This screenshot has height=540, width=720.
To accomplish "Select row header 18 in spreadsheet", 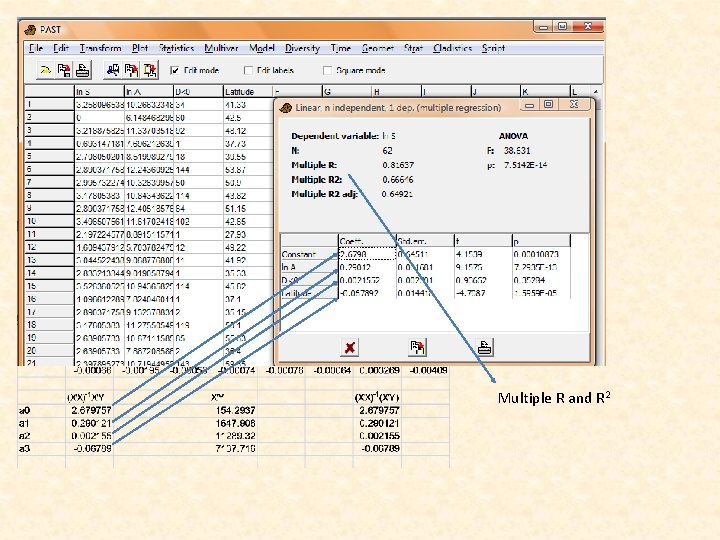I will (49, 325).
